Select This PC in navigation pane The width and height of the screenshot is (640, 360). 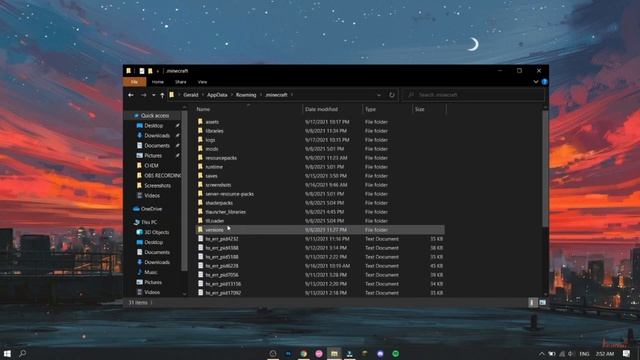149,222
